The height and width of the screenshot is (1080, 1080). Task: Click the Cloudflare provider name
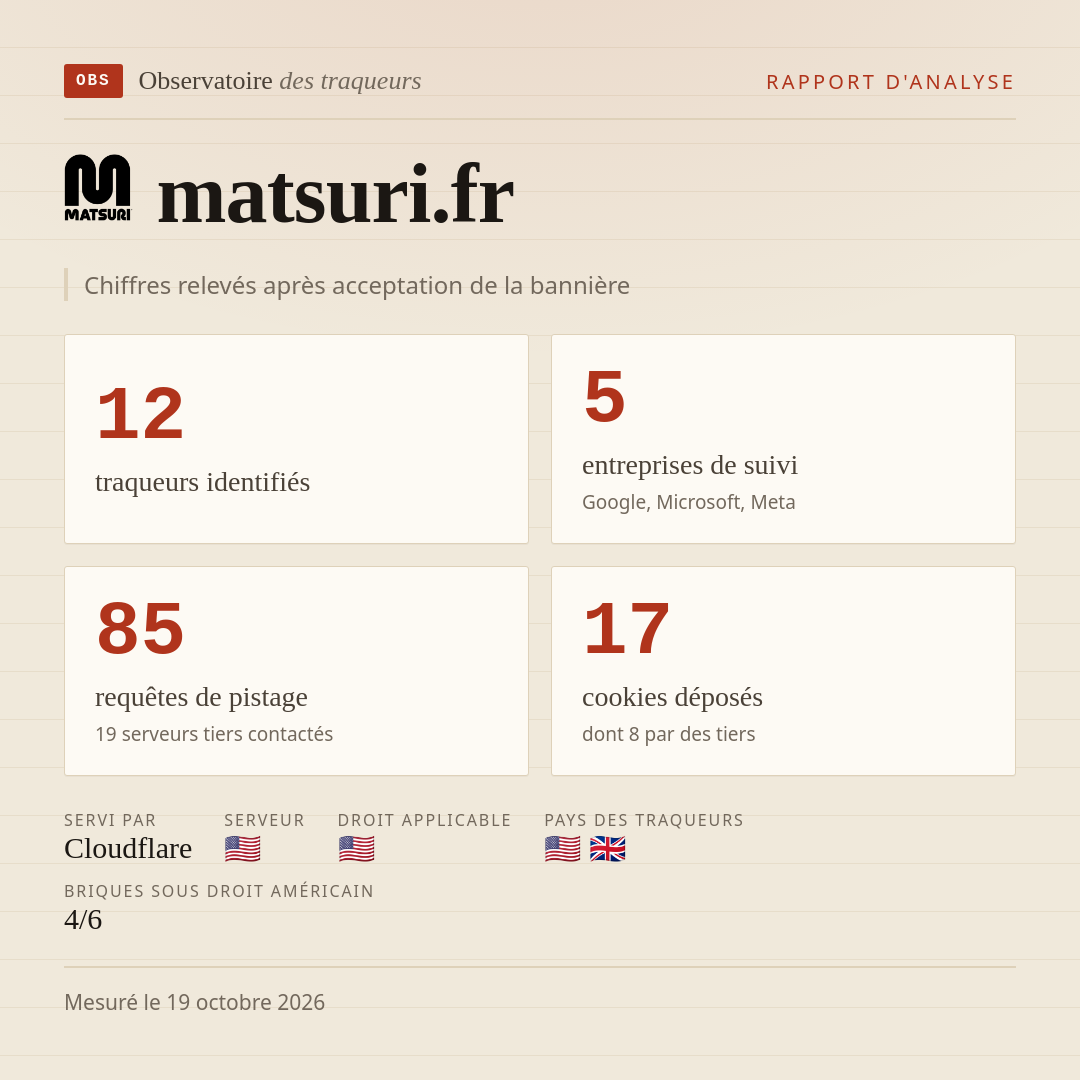(128, 849)
